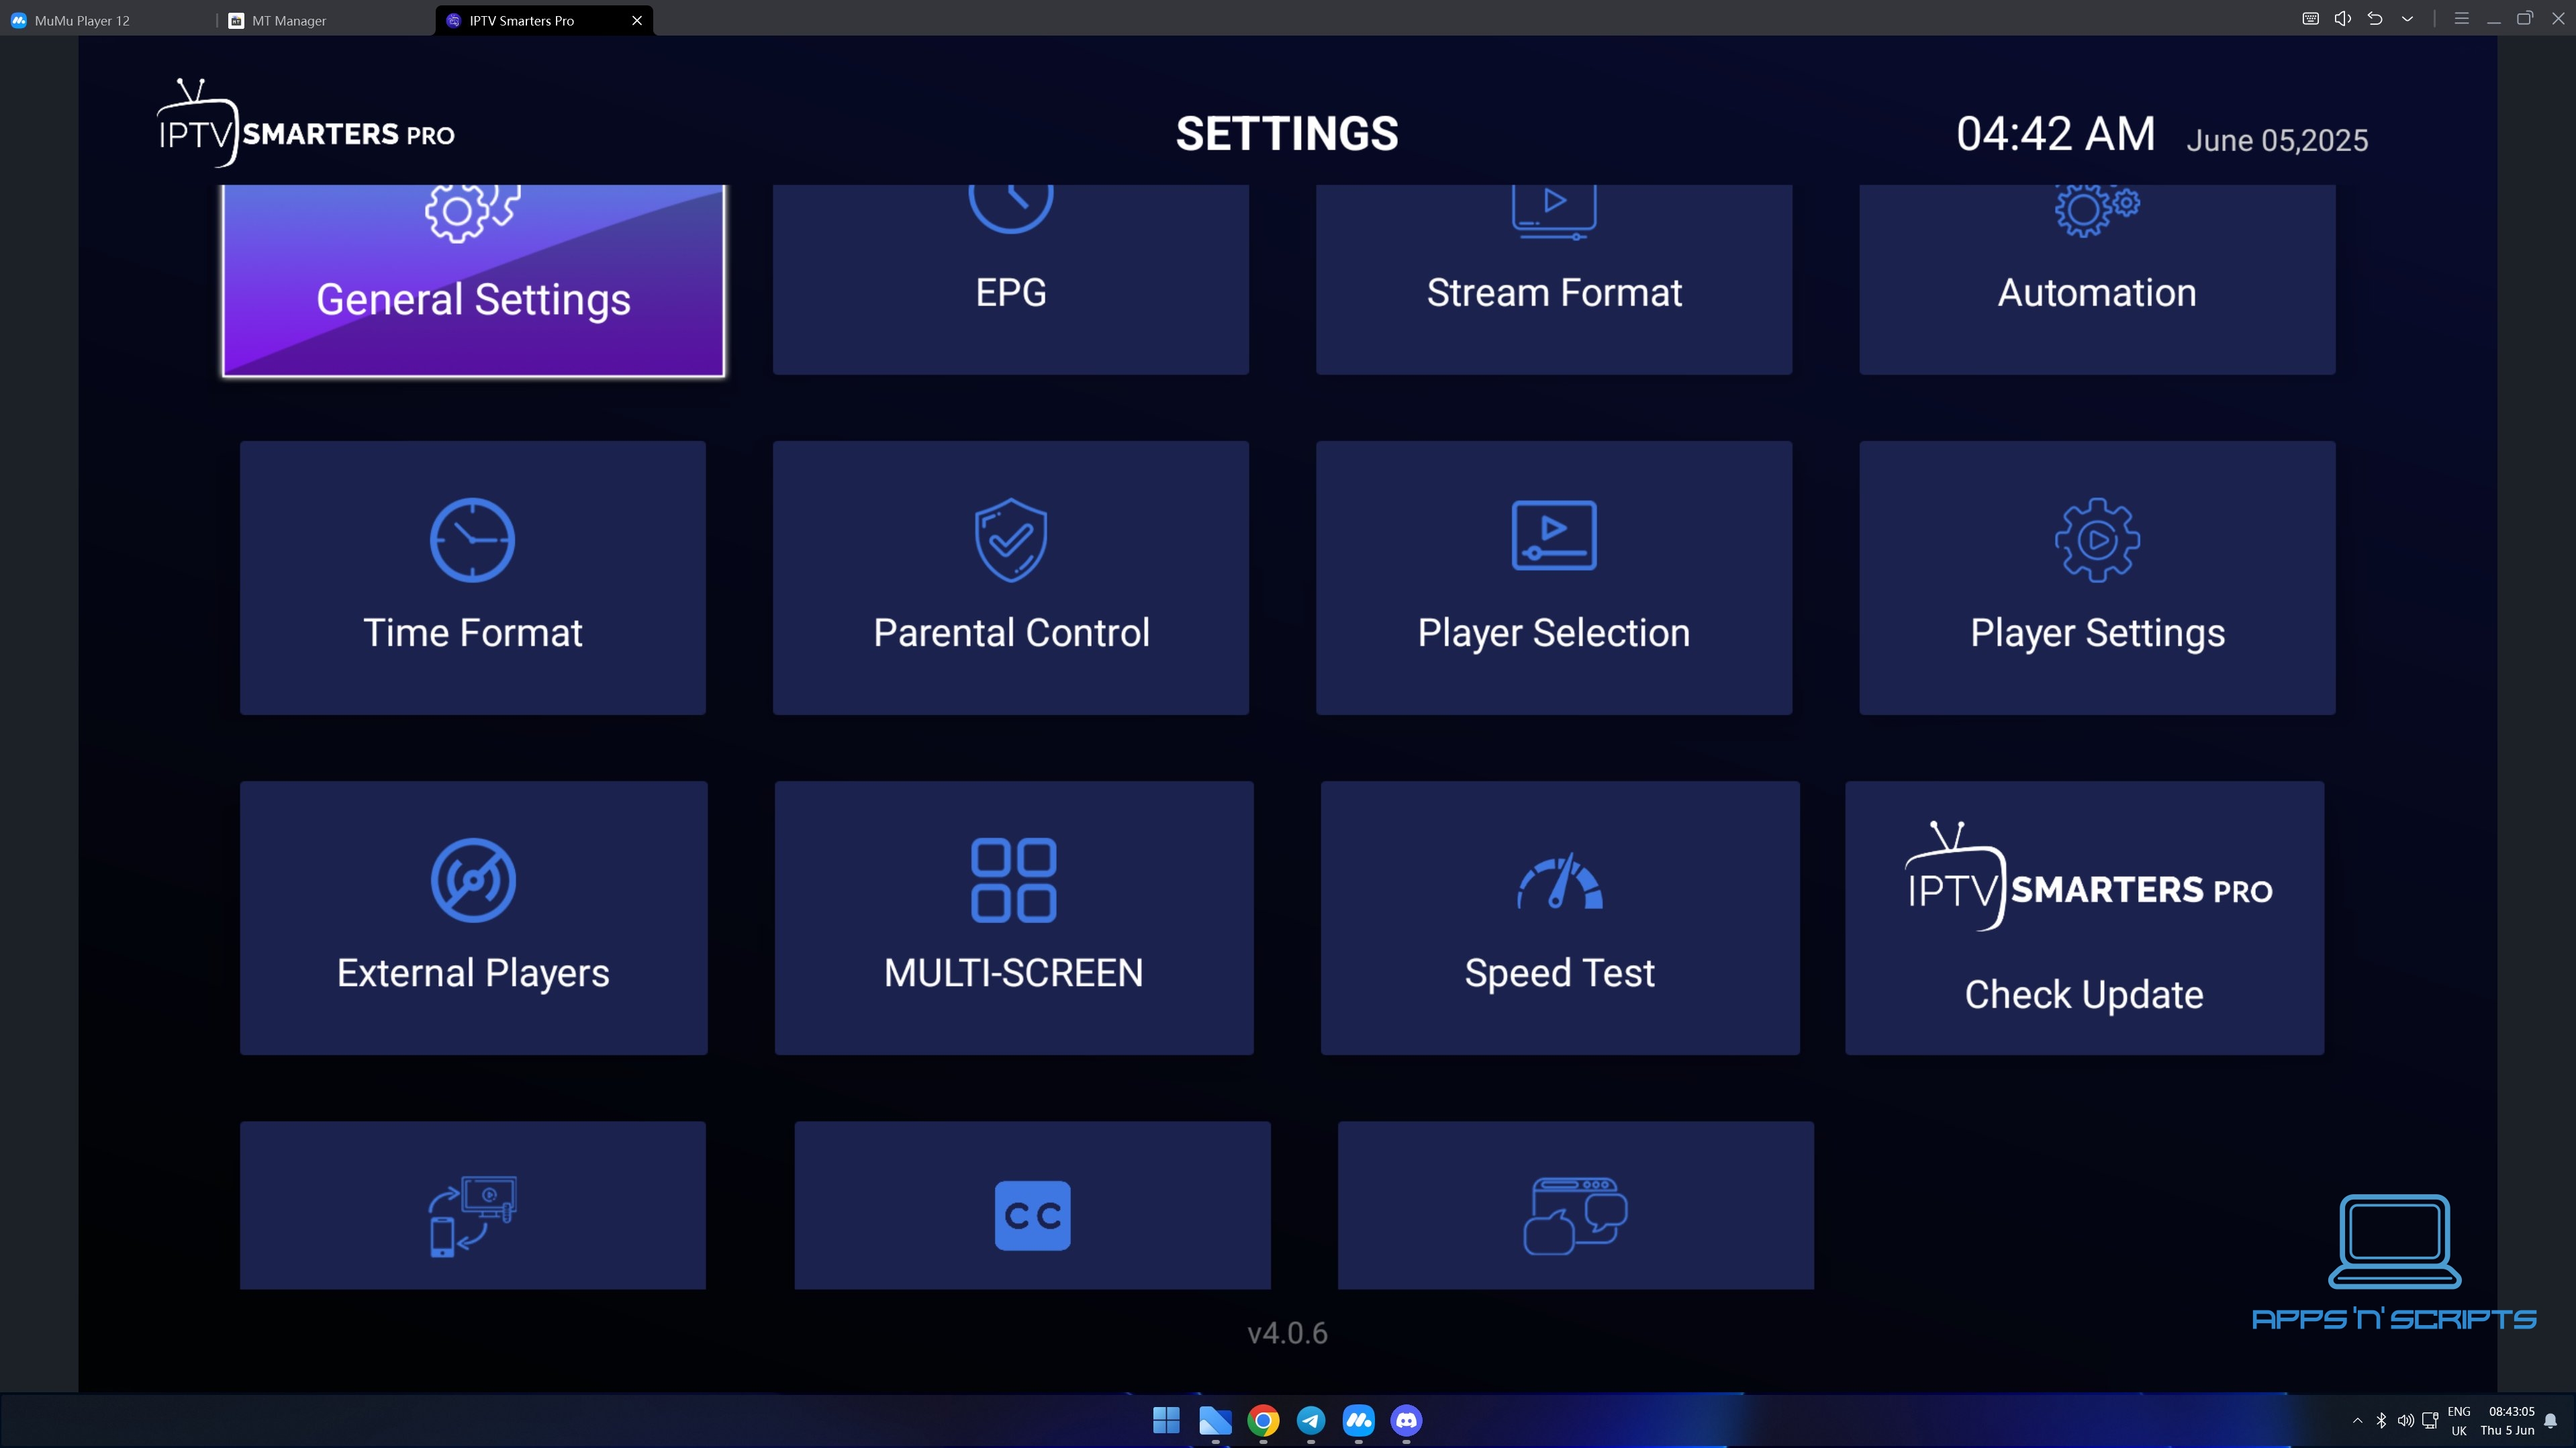Open the Automation settings tile
Image resolution: width=2576 pixels, height=1448 pixels.
pyautogui.click(x=2096, y=280)
